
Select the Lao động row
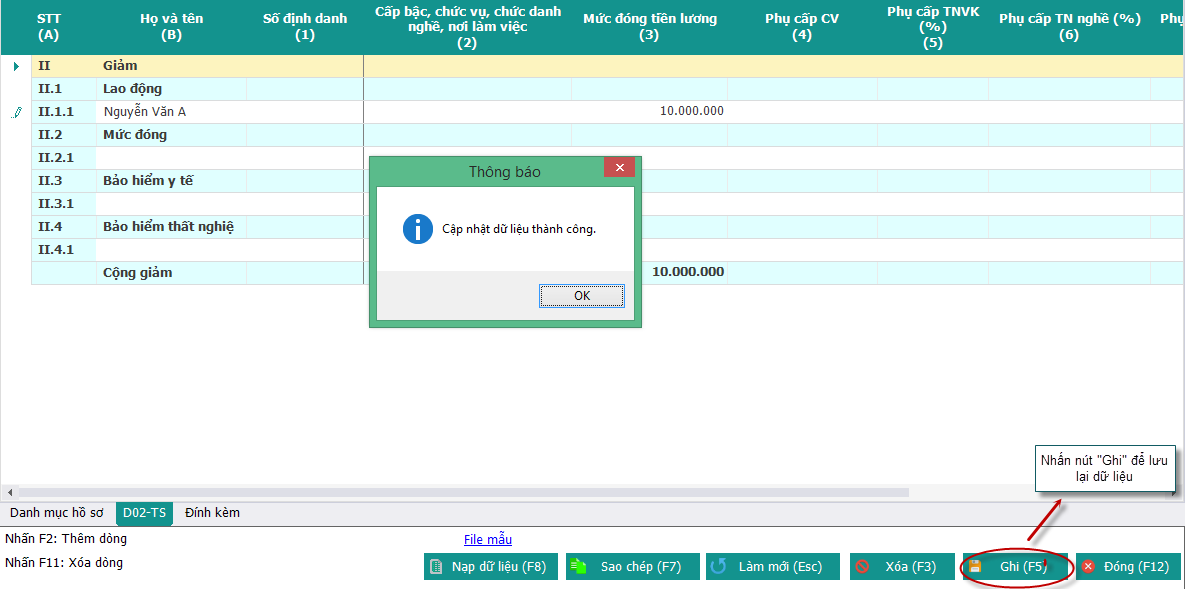click(x=608, y=89)
